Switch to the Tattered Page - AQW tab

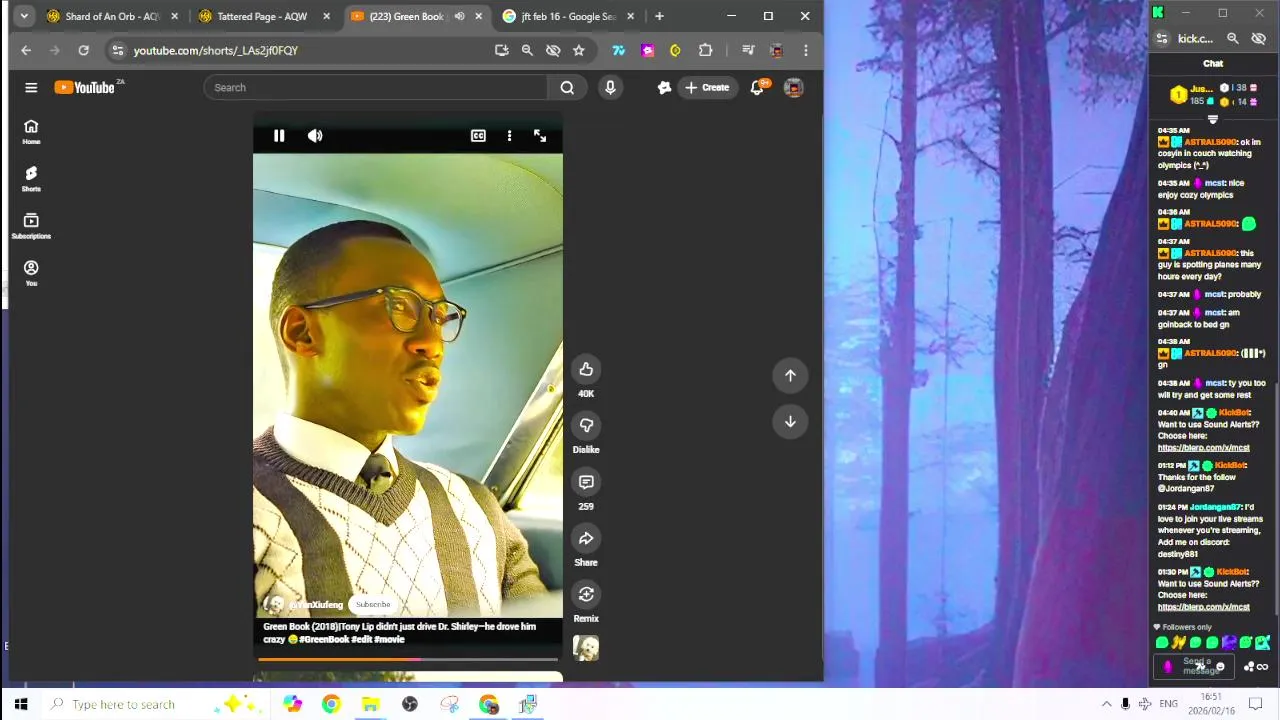click(262, 16)
